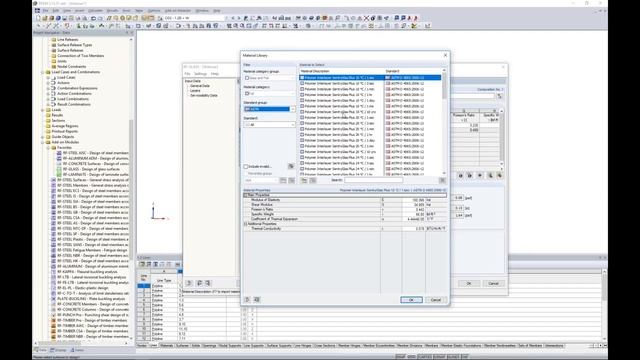This screenshot has height=360, width=640.
Task: Confirm Material Library with OK
Action: pos(411,300)
